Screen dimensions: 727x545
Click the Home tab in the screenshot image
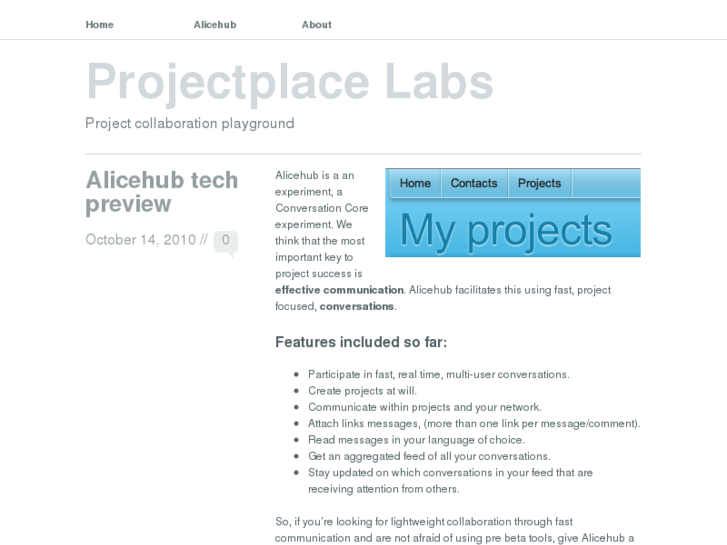[x=415, y=183]
